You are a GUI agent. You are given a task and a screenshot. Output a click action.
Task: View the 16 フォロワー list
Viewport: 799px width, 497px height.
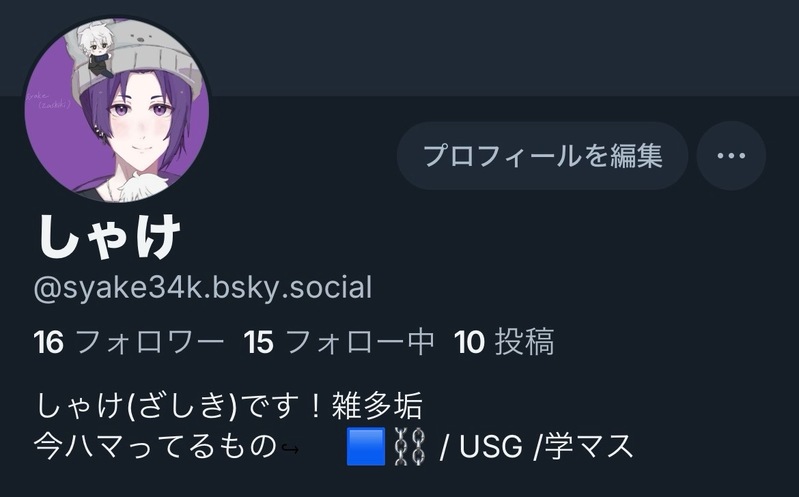128,342
